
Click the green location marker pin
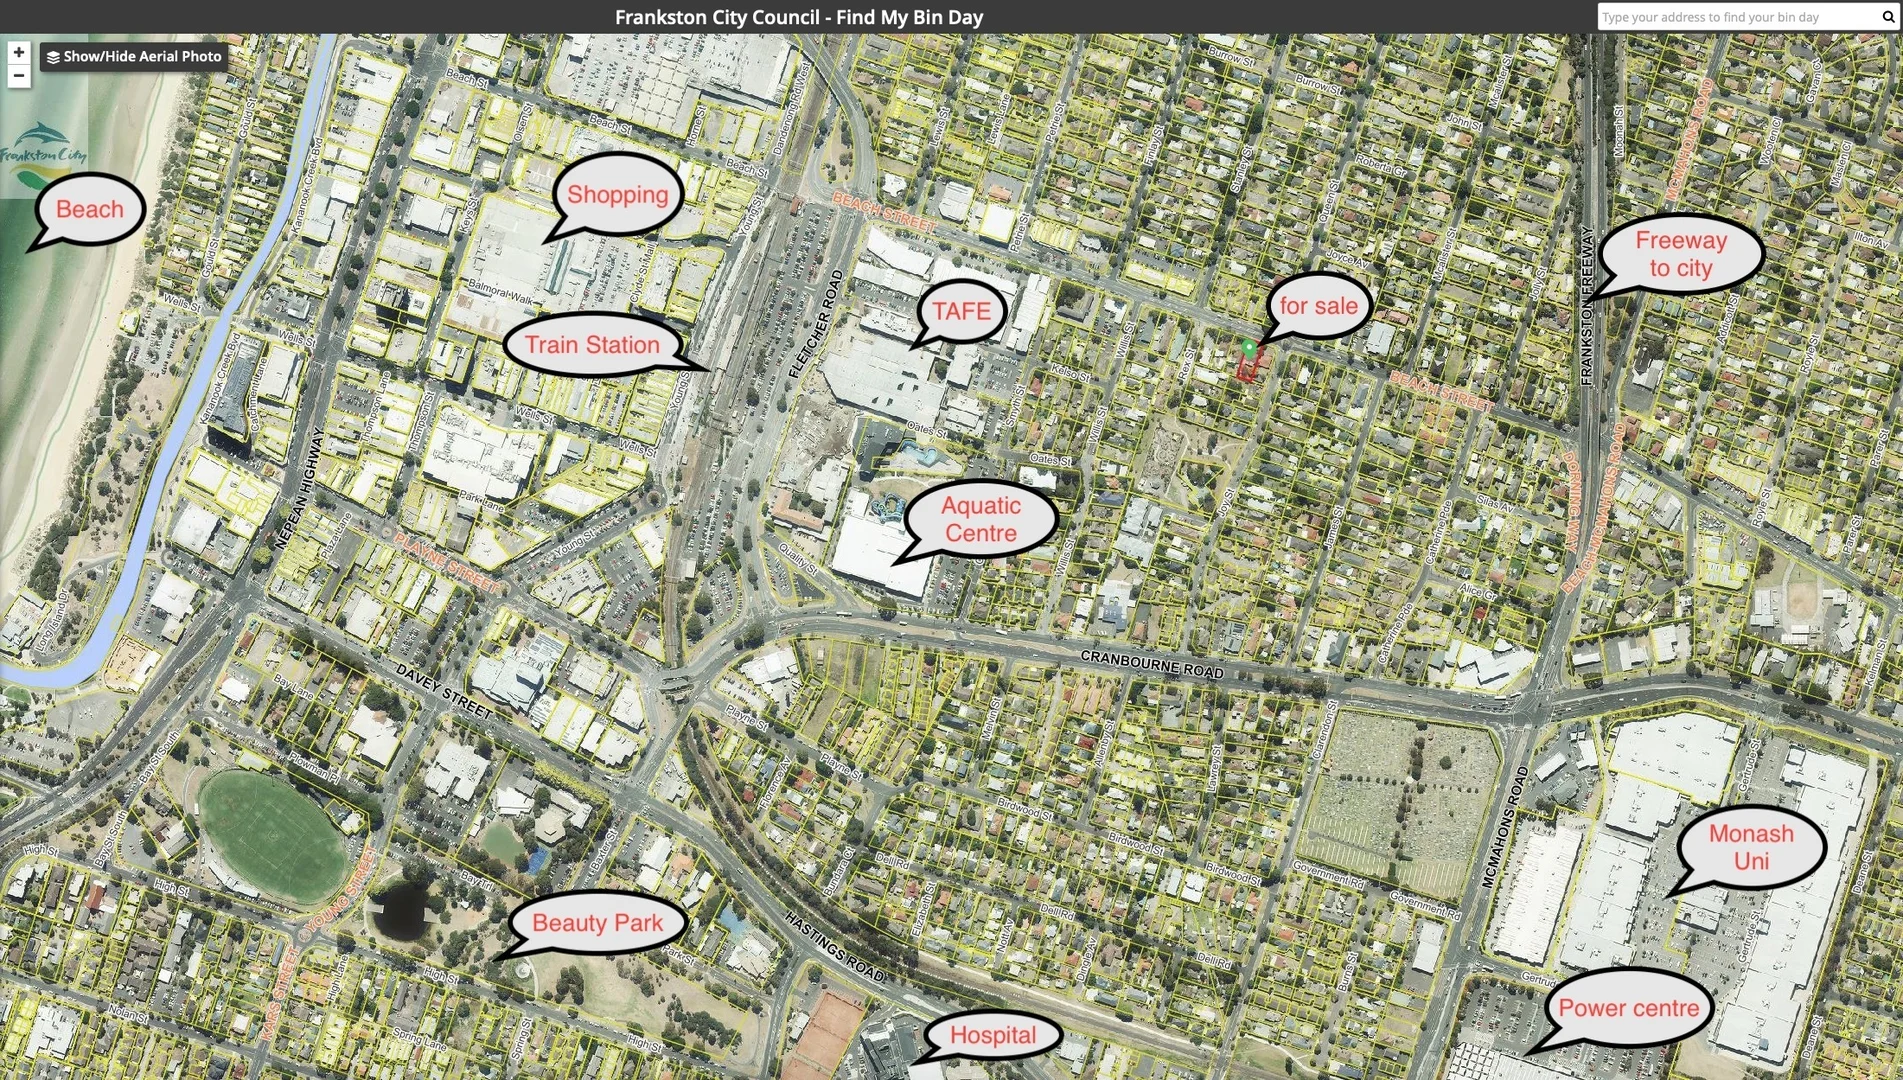click(1248, 348)
